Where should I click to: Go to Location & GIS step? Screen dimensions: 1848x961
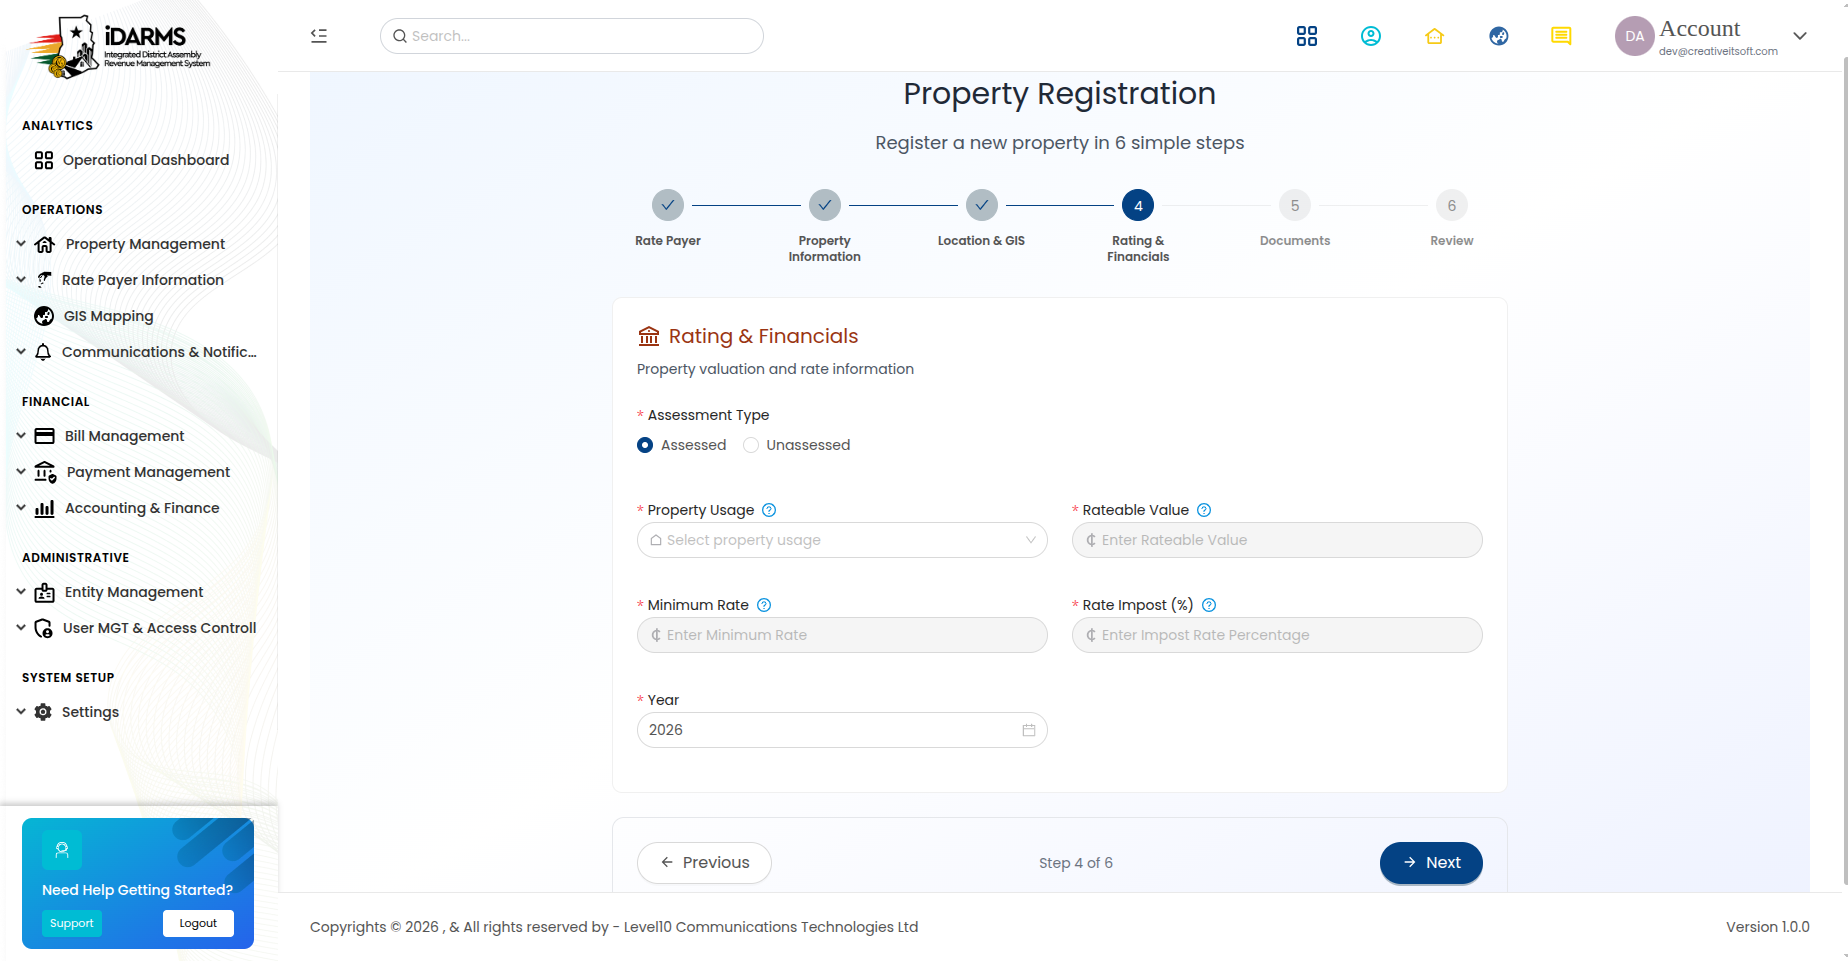click(982, 205)
